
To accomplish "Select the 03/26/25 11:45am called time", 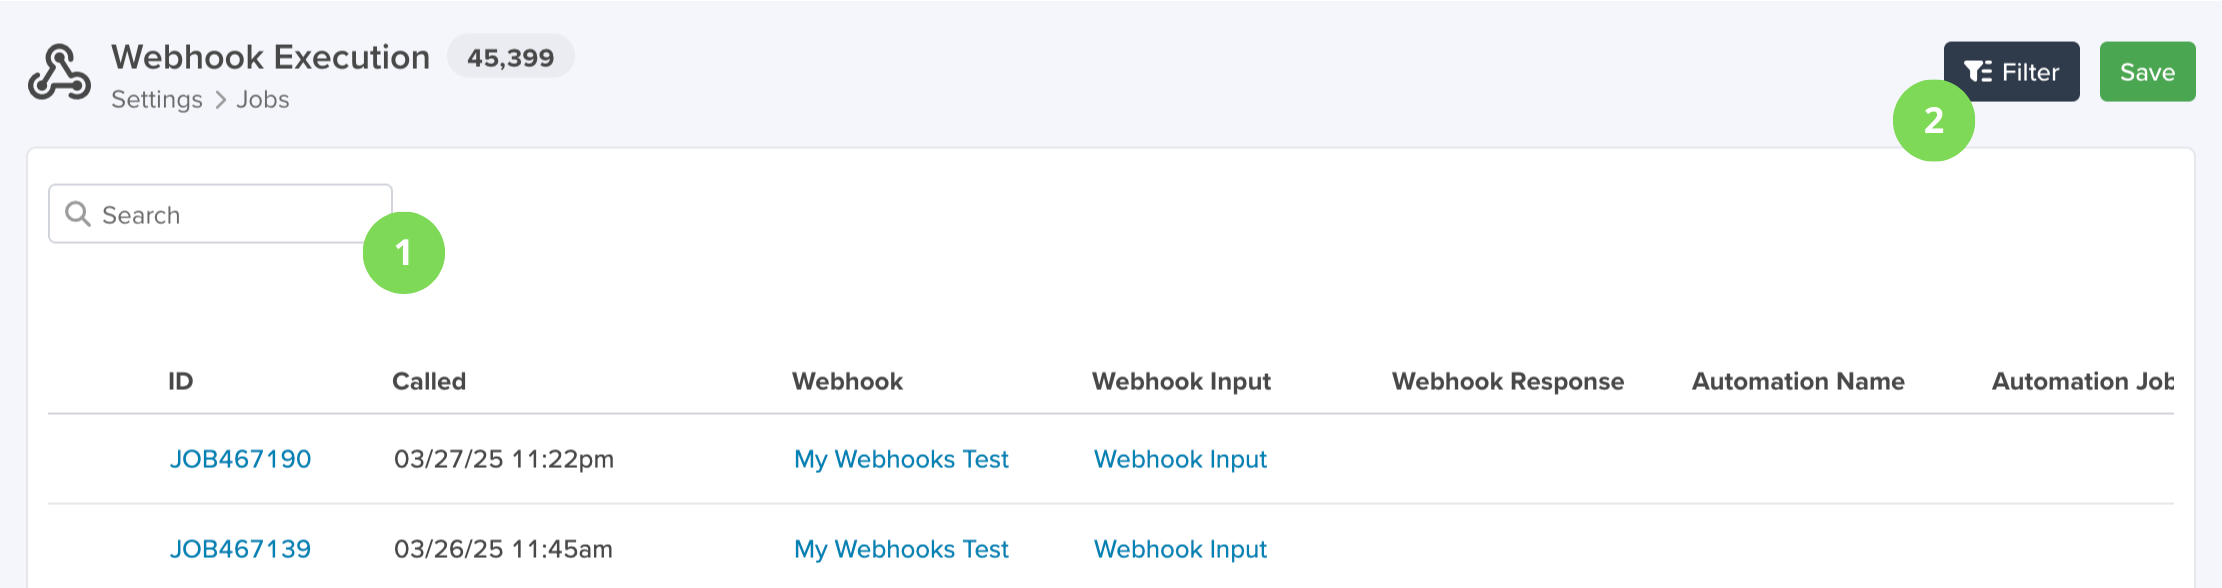I will point(503,549).
